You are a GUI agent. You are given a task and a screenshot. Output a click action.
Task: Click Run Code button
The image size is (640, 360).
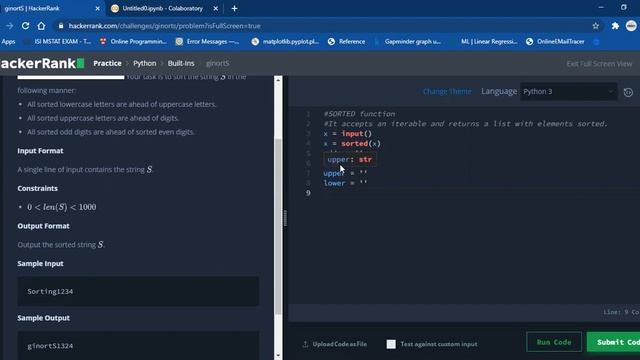pyautogui.click(x=554, y=342)
